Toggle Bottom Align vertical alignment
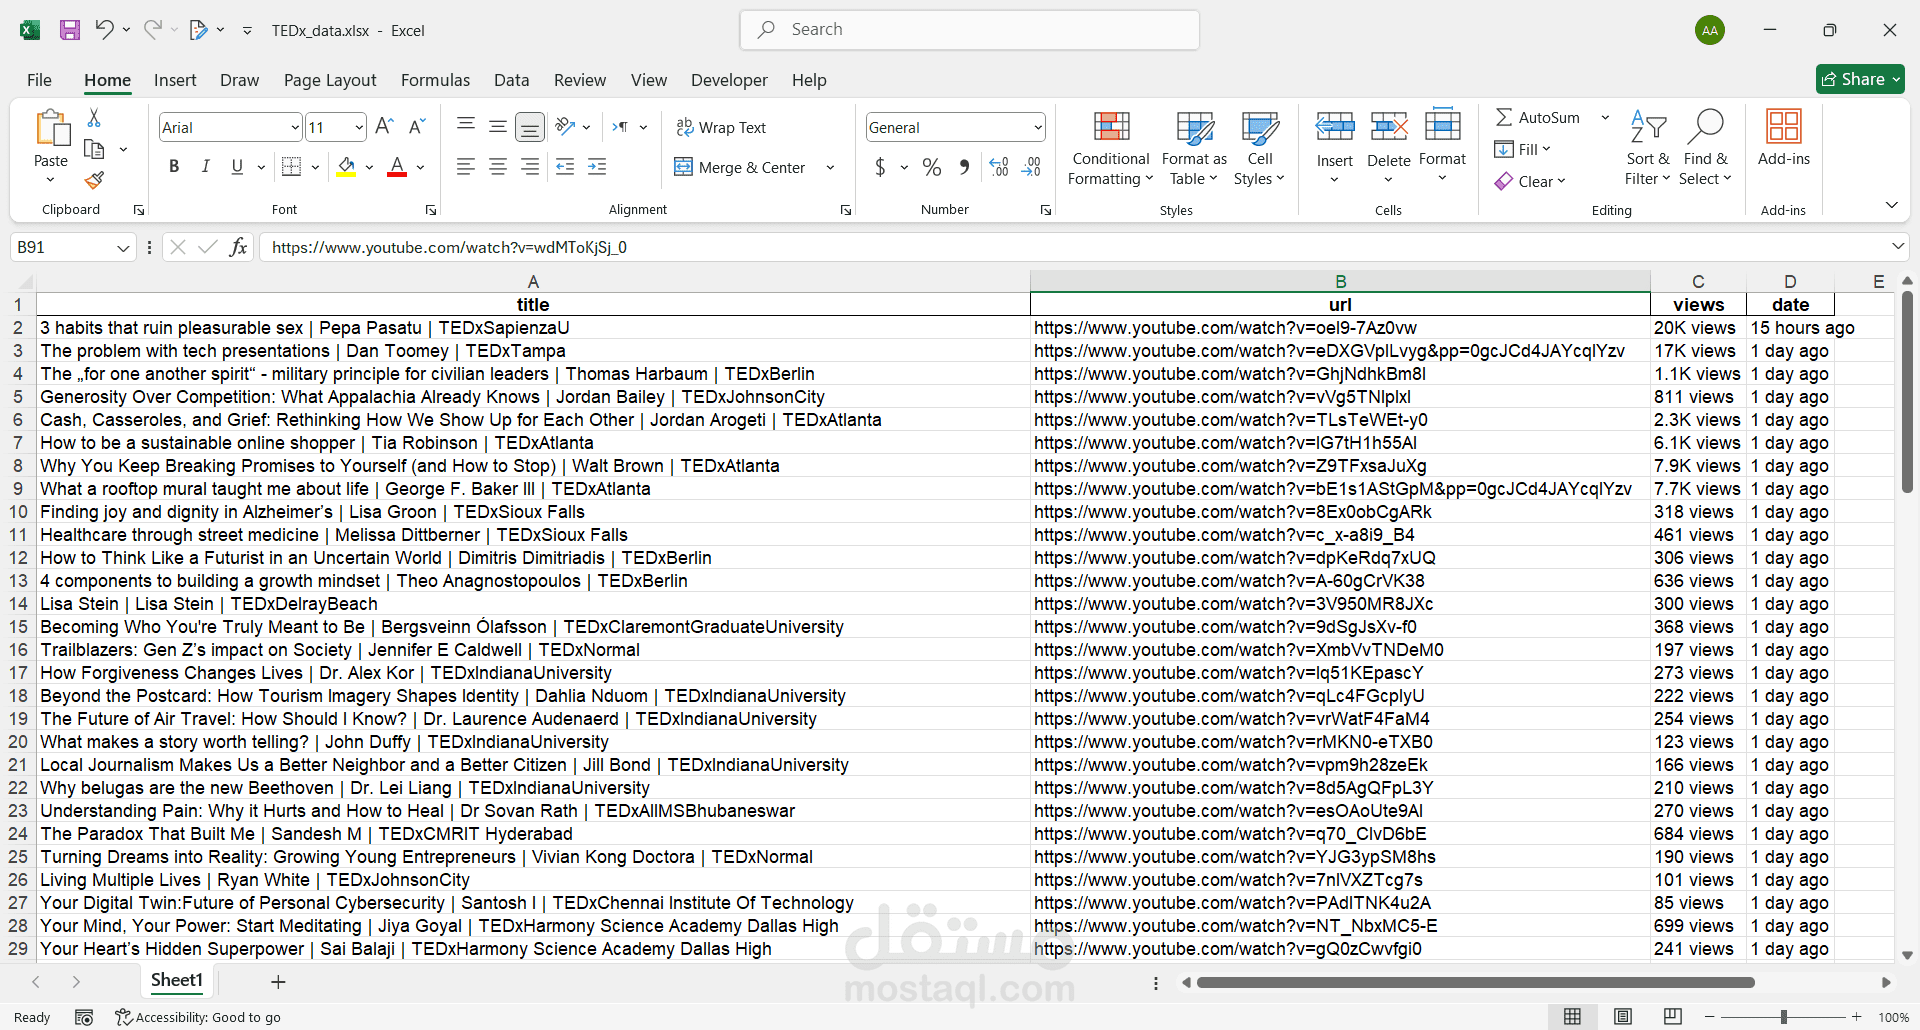 (530, 127)
